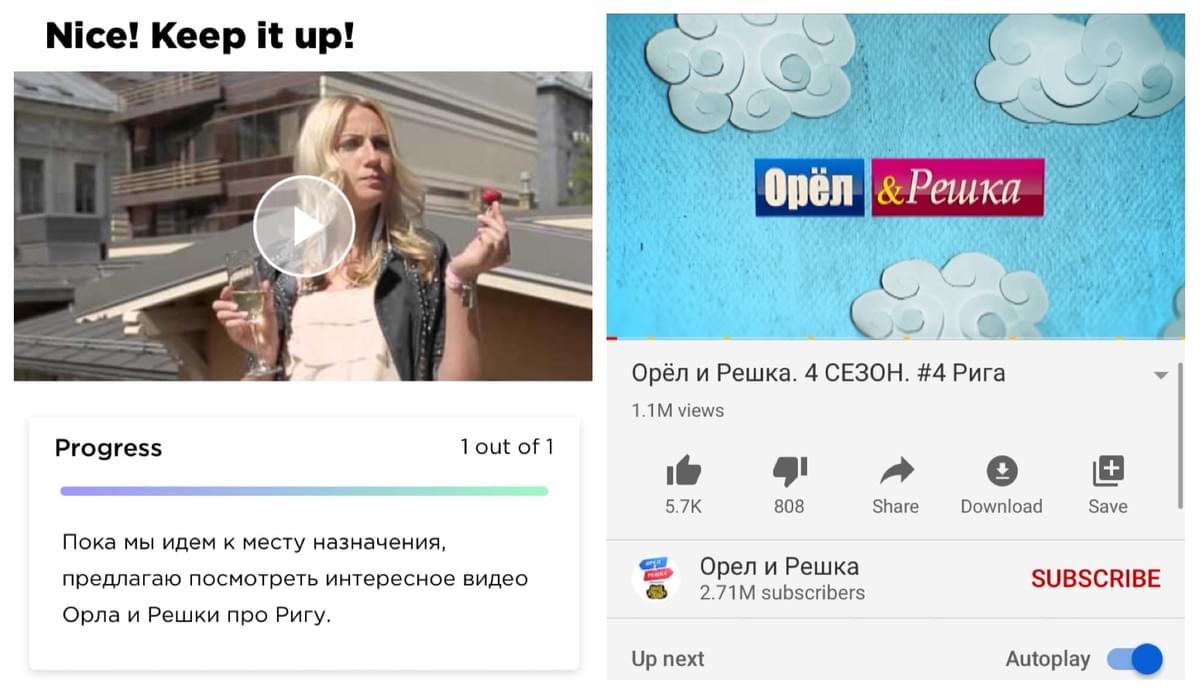Turn off the Autoplay switch
1200x695 pixels.
[1134, 659]
